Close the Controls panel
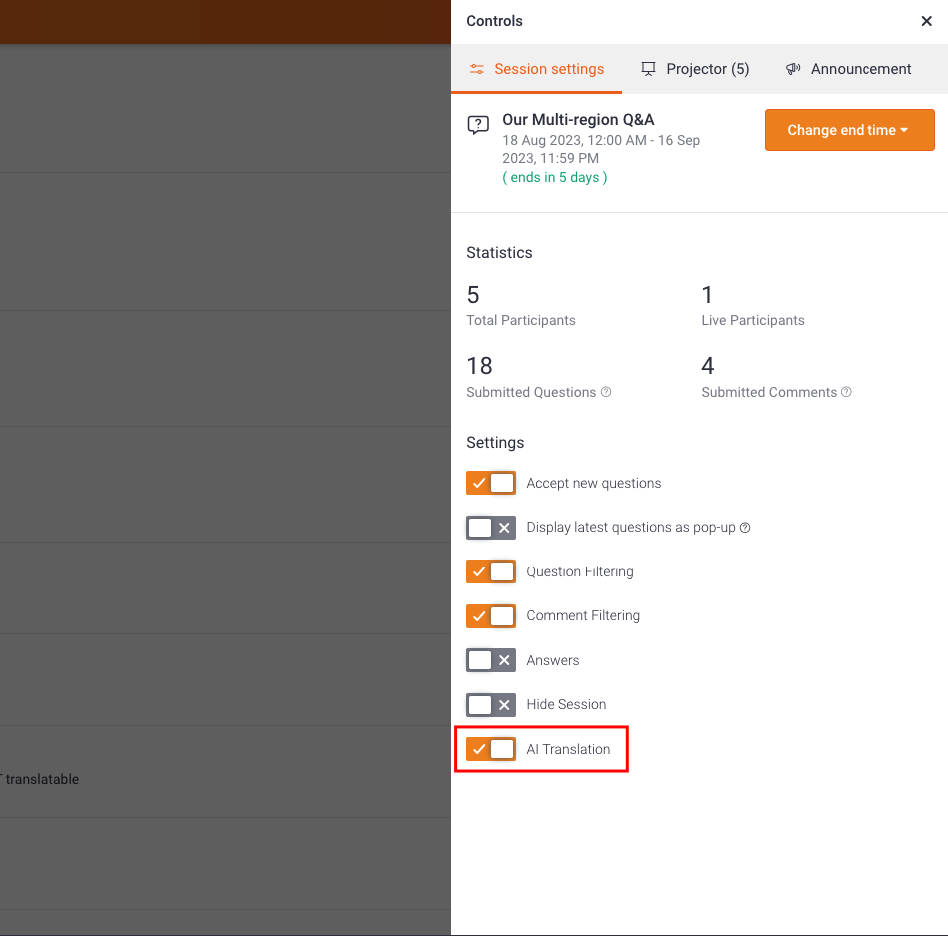The height and width of the screenshot is (936, 948). pyautogui.click(x=926, y=21)
